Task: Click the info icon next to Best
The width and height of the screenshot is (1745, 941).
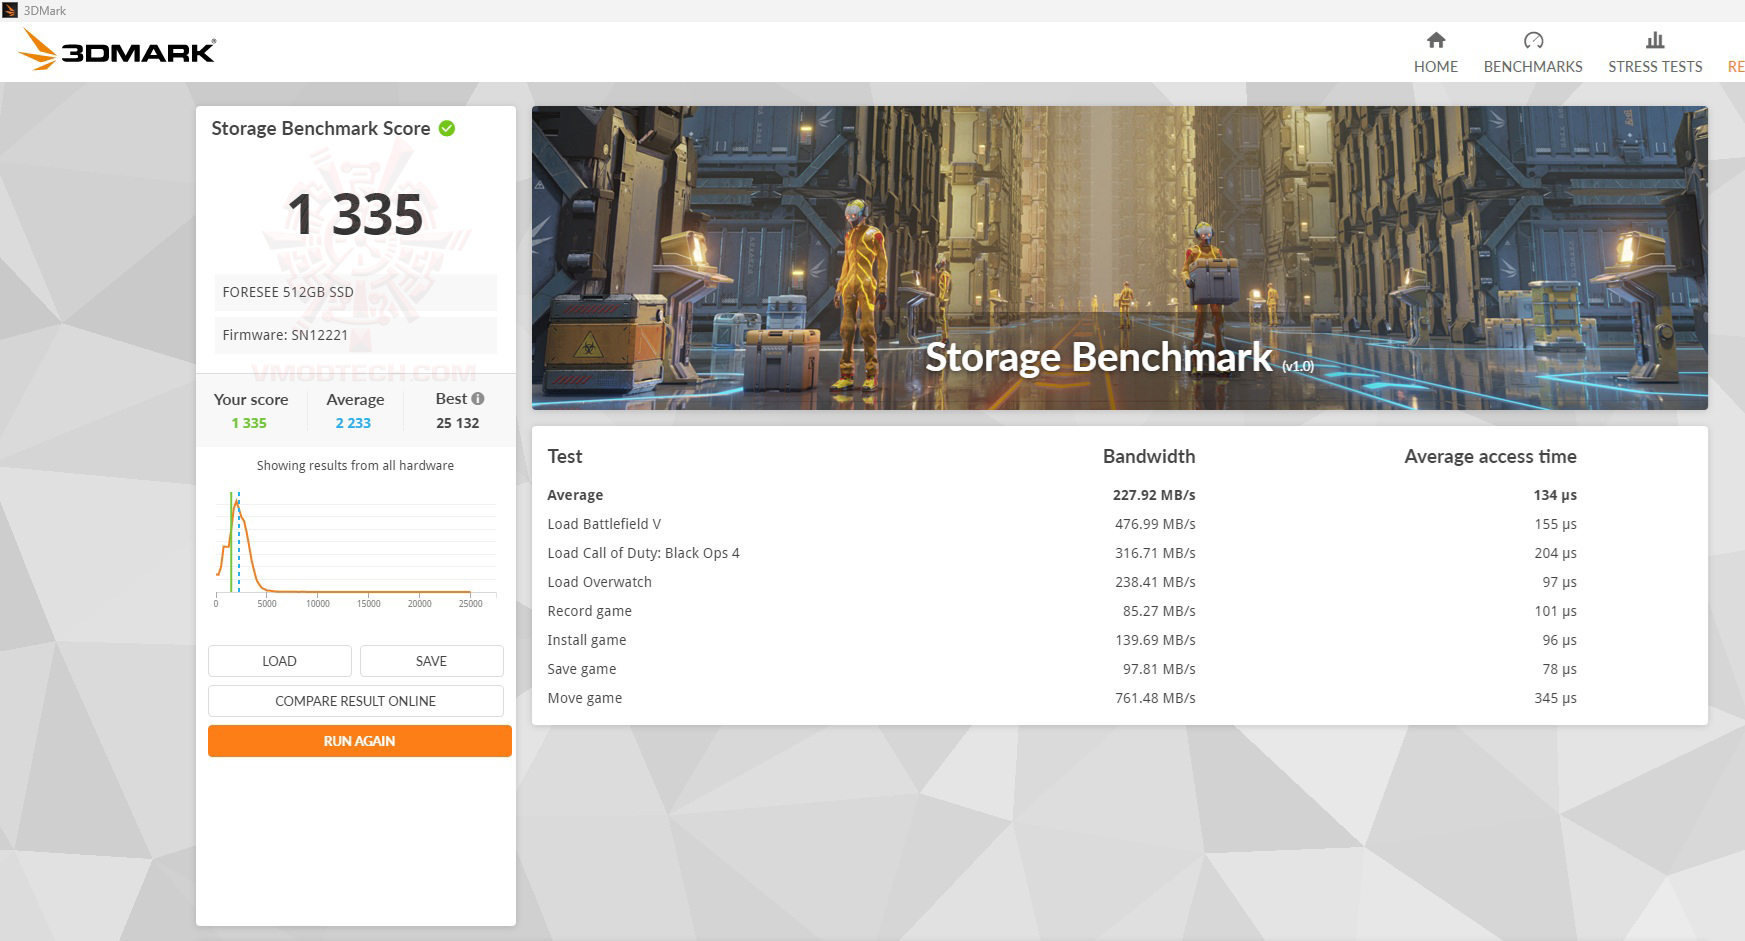Action: point(478,398)
